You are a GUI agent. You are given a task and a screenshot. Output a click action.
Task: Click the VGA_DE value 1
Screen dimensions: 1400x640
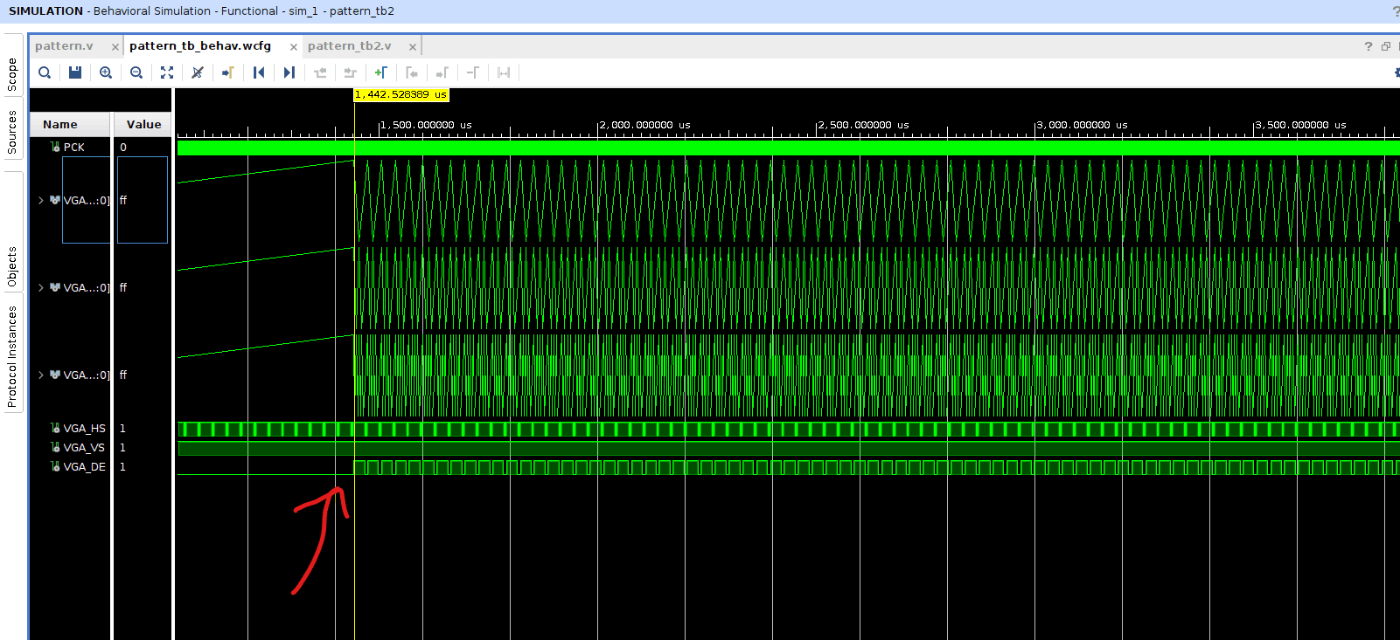[123, 467]
